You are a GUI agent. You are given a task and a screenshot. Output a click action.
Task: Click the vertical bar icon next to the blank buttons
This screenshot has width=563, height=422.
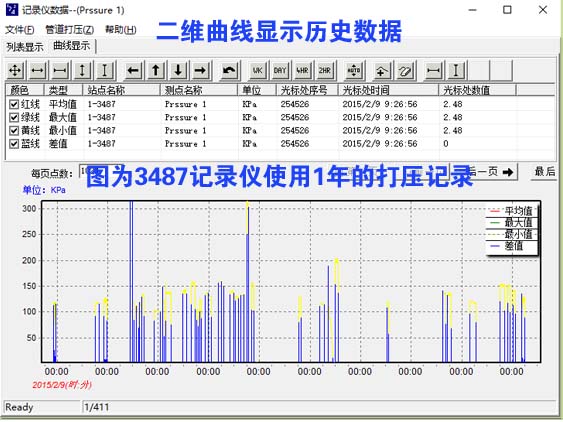(456, 70)
